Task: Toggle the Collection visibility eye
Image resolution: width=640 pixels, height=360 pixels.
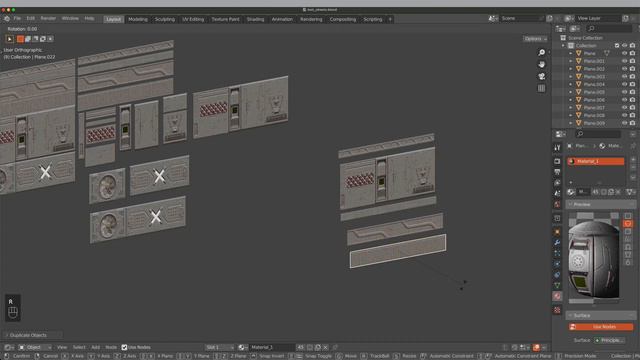Action: (624, 46)
